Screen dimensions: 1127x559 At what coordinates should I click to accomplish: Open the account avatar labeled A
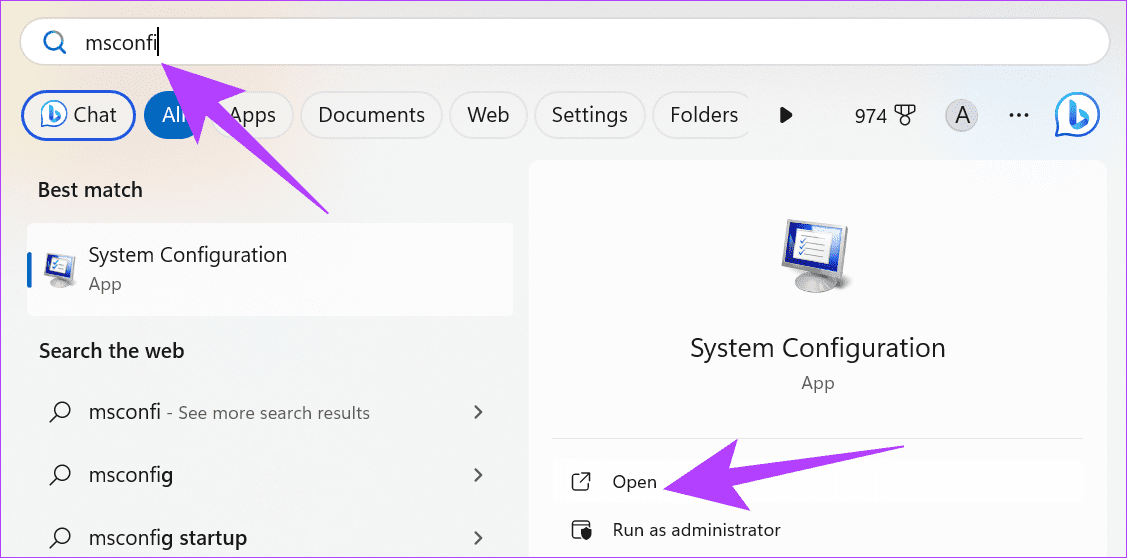(x=962, y=115)
